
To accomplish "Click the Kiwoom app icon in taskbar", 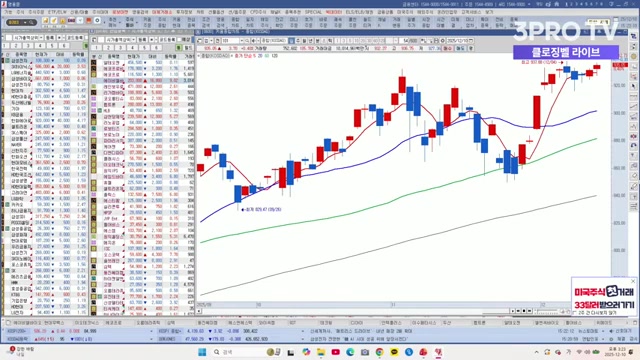I will tap(438, 352).
